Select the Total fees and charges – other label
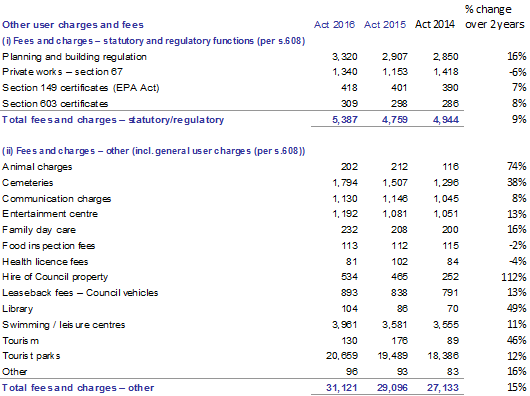 coord(78,388)
